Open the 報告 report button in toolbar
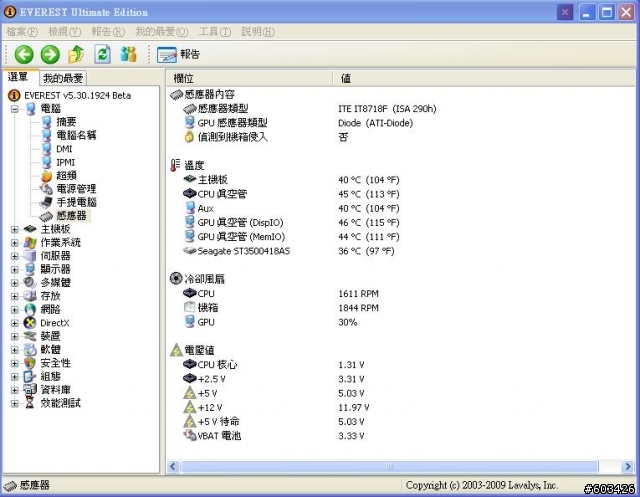Screen dimensions: 640x497 click(179, 54)
